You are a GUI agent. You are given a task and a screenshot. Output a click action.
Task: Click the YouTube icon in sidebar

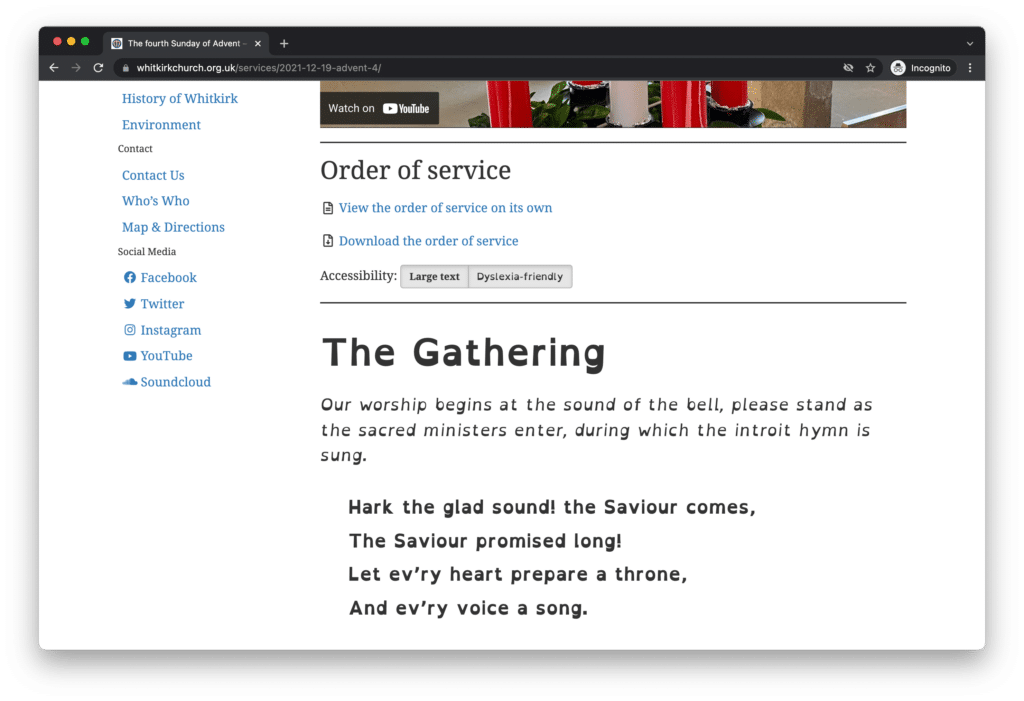(x=130, y=356)
